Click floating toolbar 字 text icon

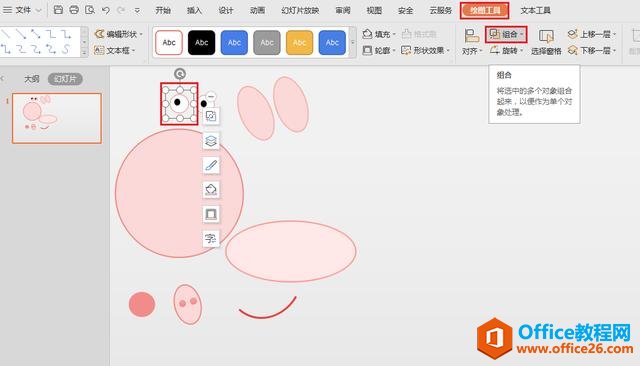pyautogui.click(x=211, y=239)
